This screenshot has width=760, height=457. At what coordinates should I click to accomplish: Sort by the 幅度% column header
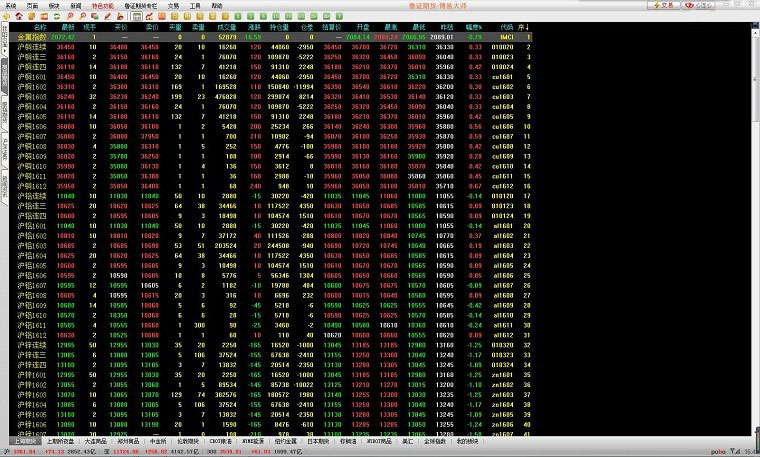click(x=474, y=27)
